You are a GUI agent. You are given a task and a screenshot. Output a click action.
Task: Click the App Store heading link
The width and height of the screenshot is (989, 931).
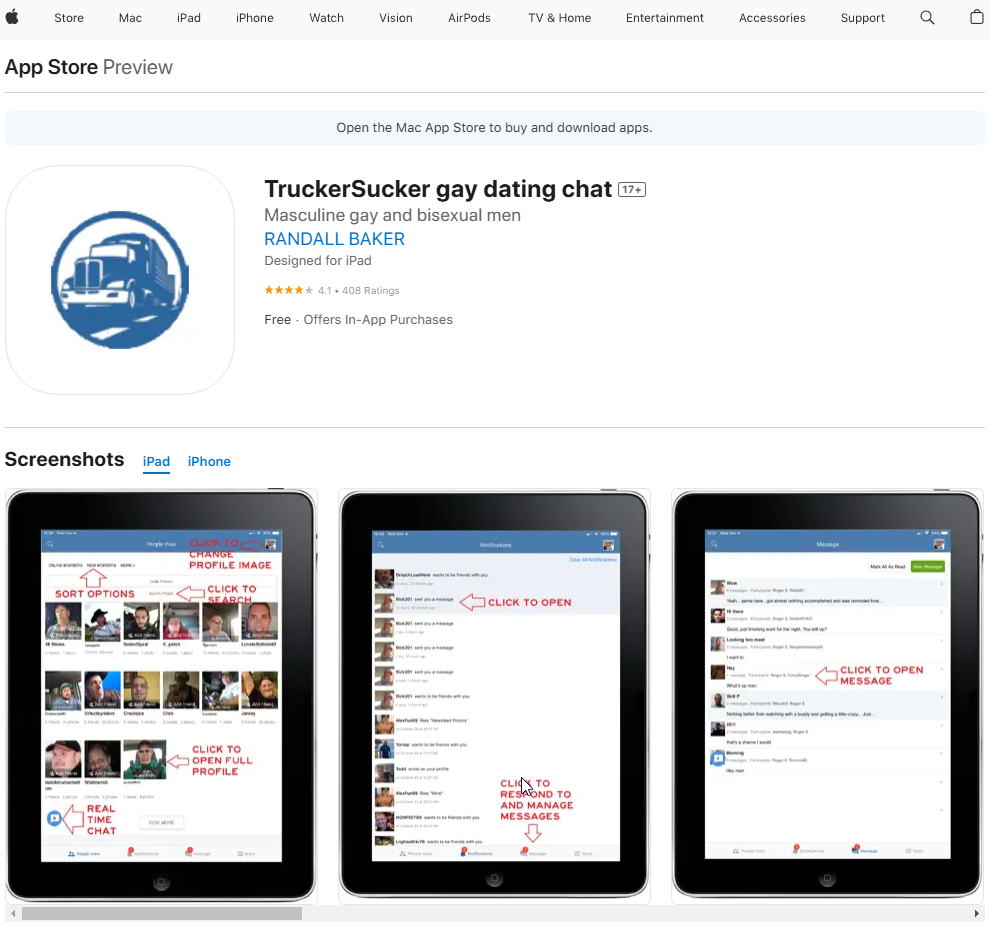click(x=51, y=67)
